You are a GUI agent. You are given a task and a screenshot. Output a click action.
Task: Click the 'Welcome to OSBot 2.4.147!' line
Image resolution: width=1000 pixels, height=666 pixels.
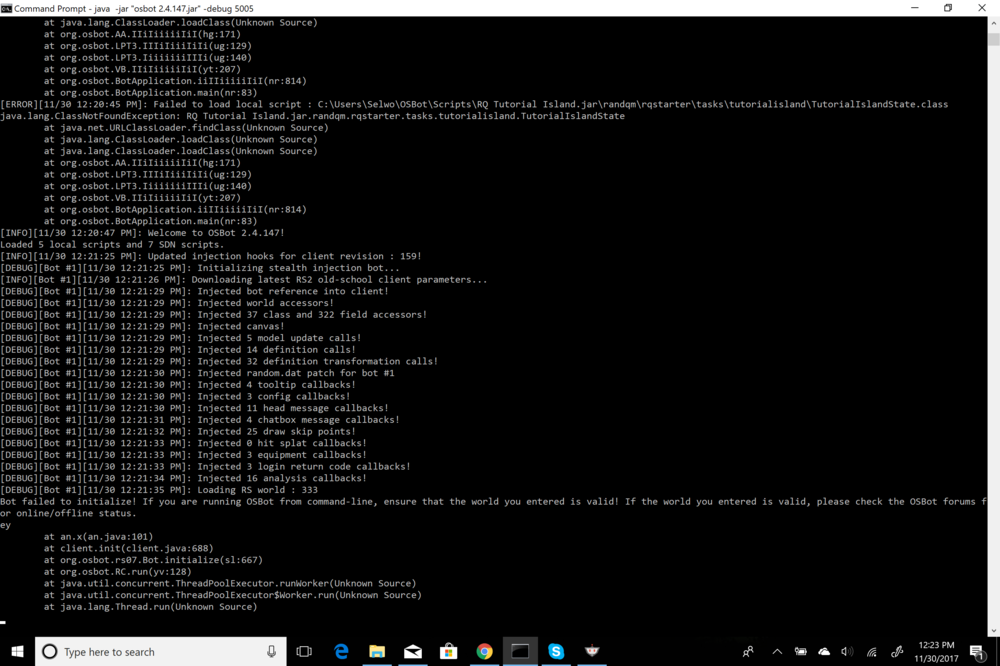click(x=142, y=233)
